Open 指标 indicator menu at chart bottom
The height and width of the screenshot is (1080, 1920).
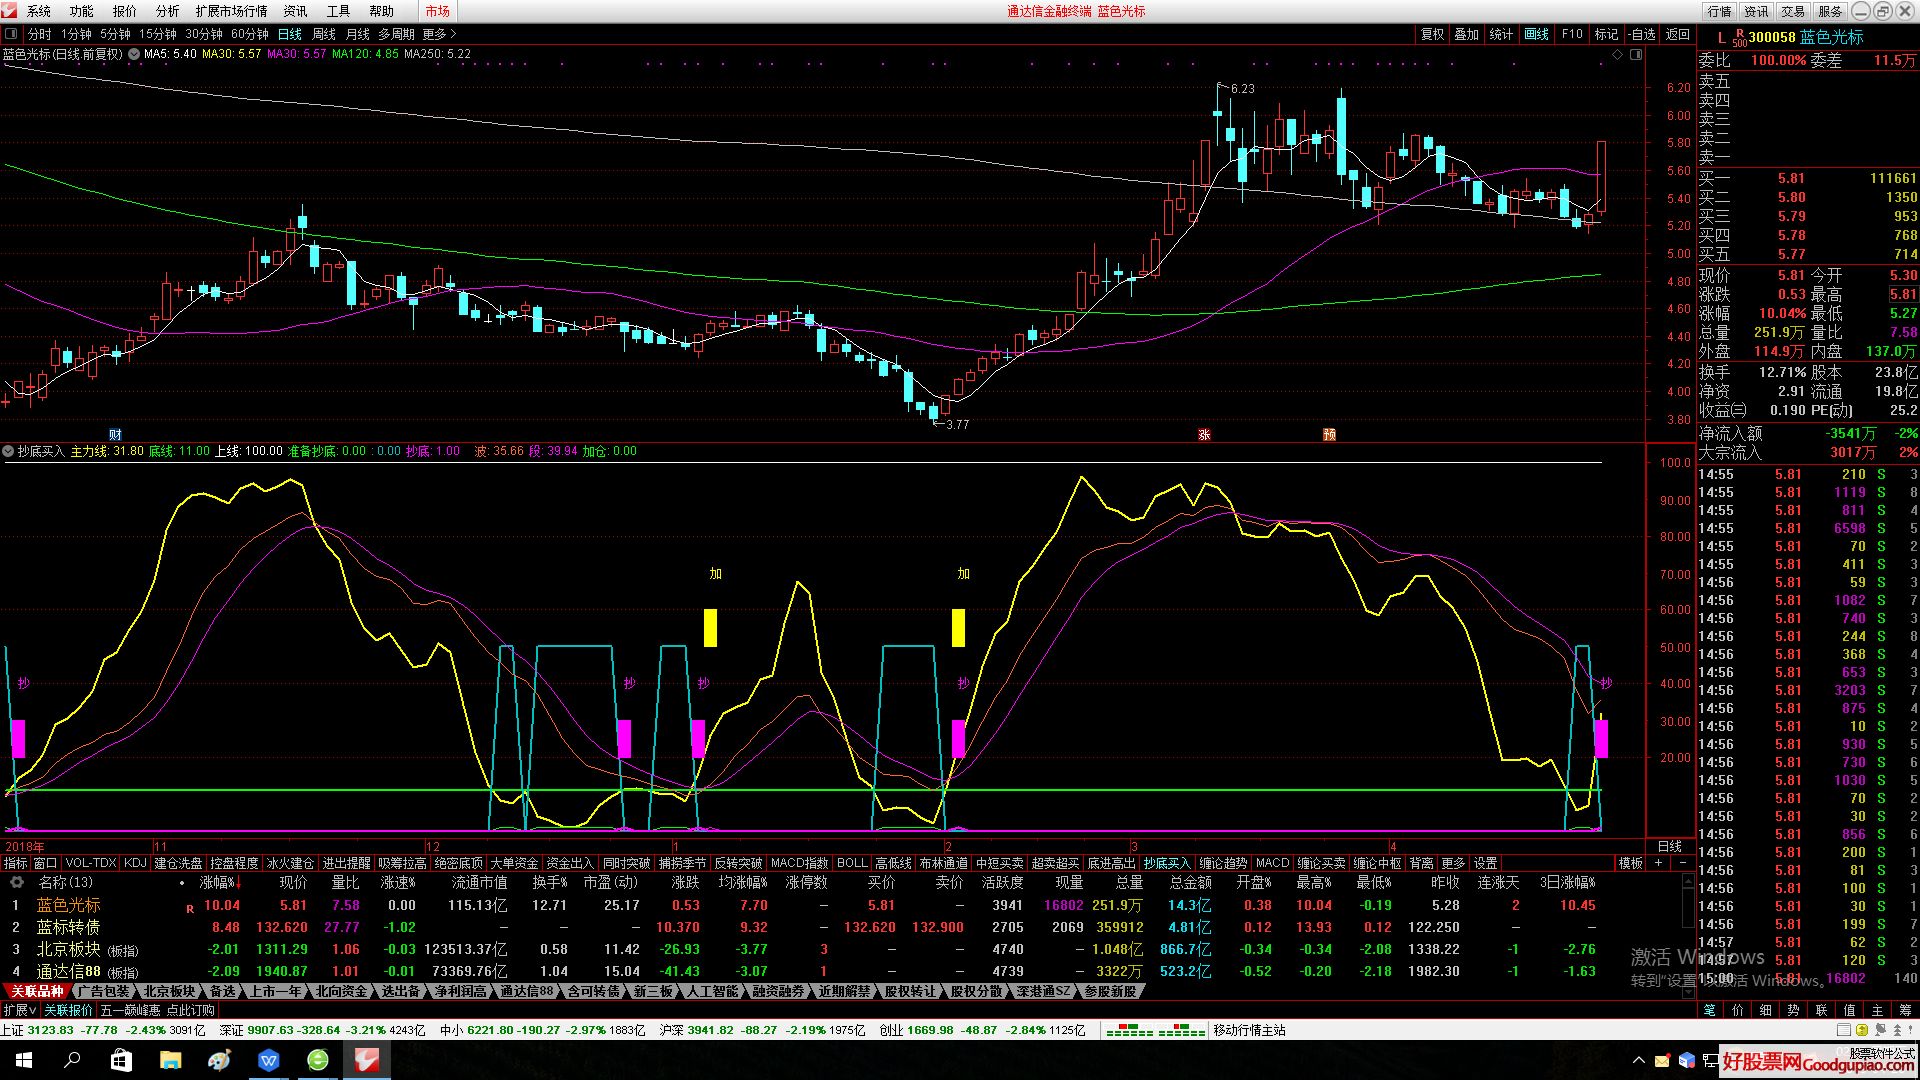pos(15,863)
